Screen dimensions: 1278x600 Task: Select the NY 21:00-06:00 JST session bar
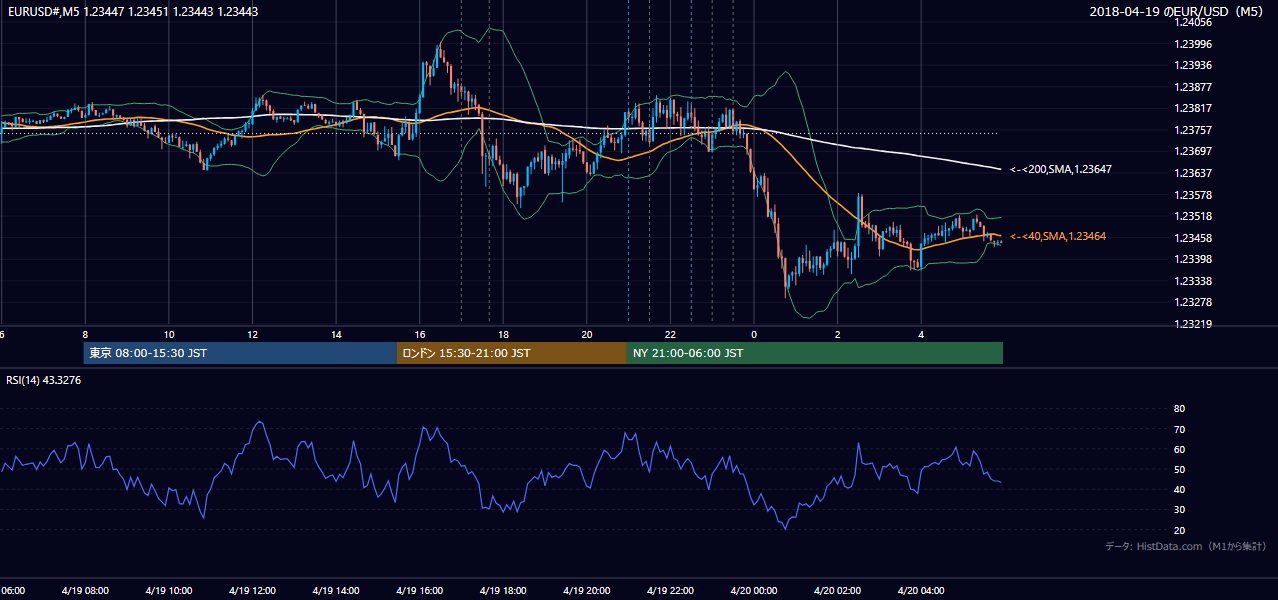[815, 353]
